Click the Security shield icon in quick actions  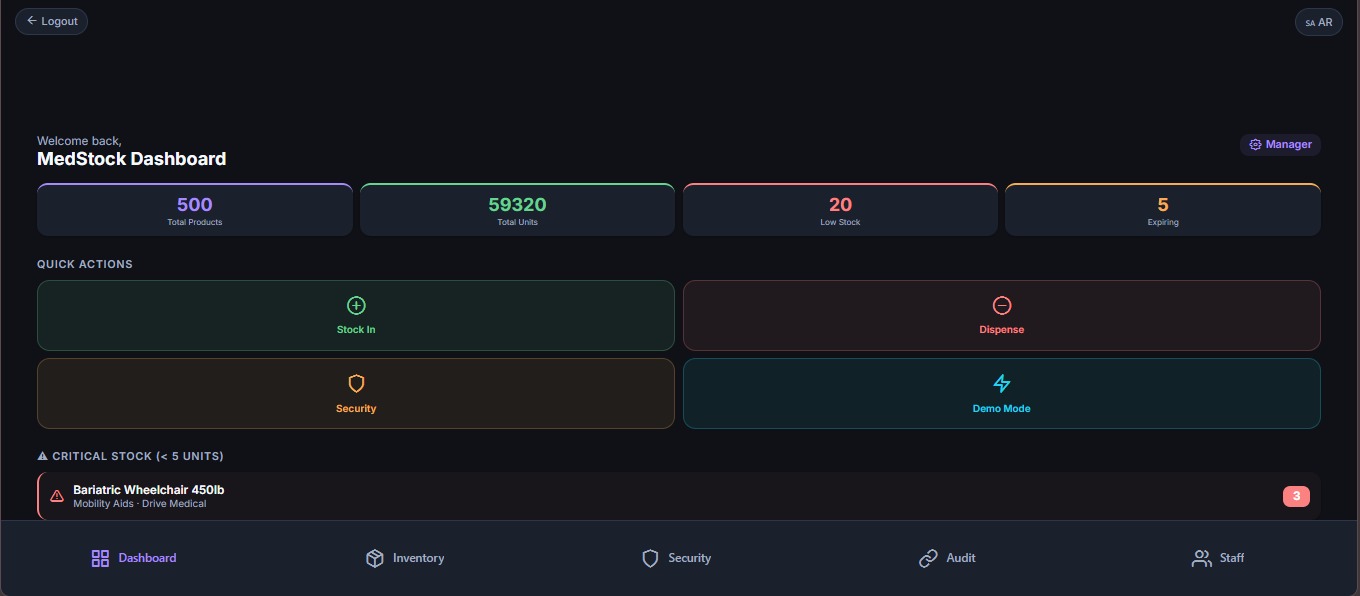356,383
